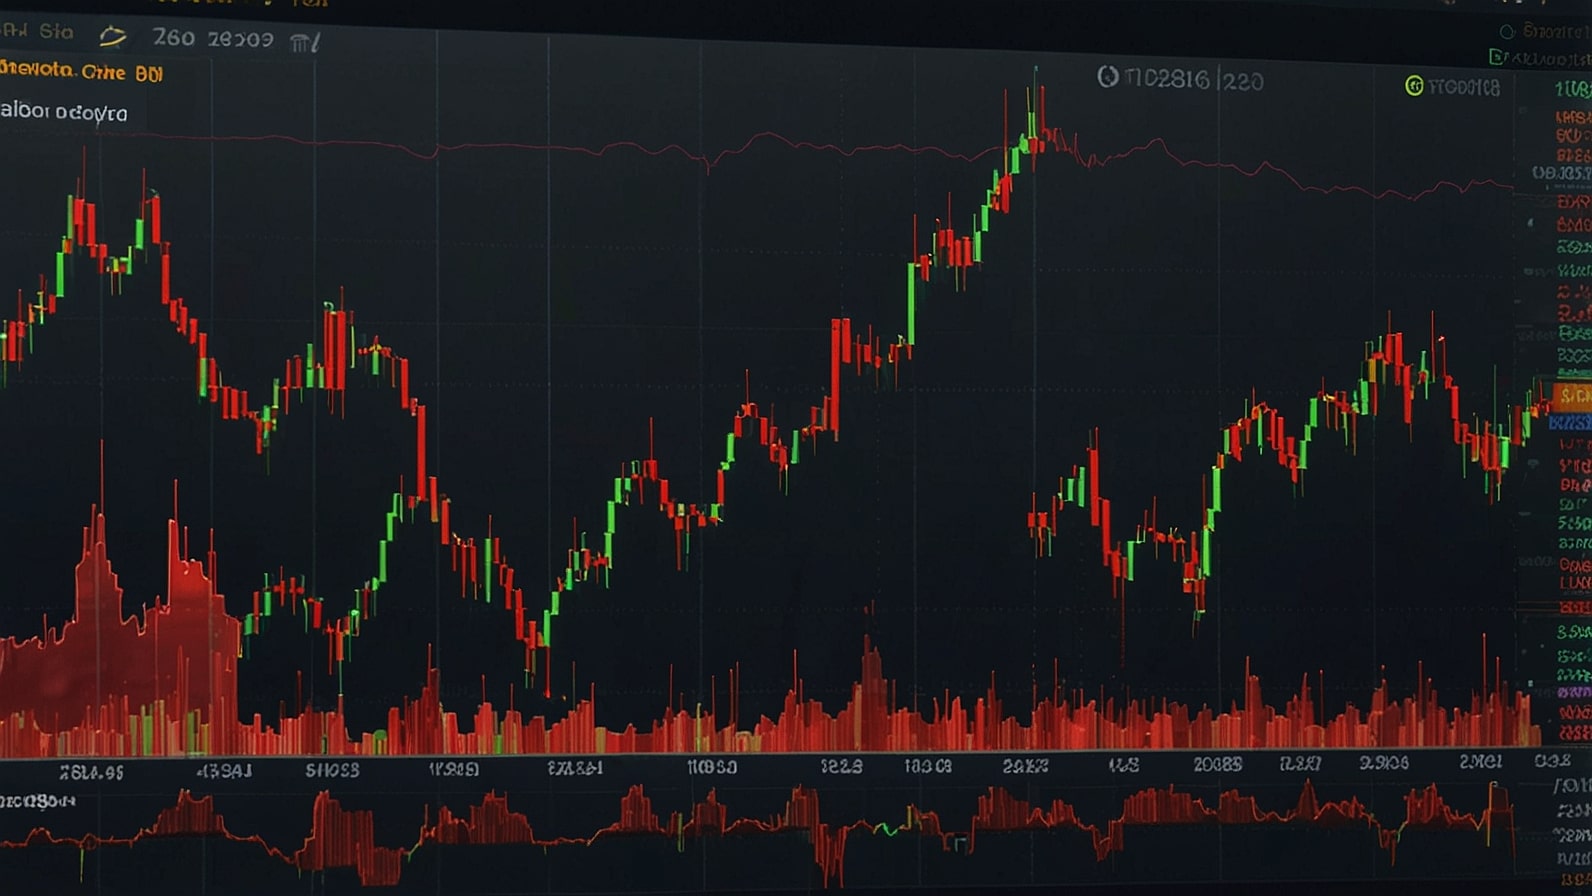Click the blue price tag on the right axis
The width and height of the screenshot is (1592, 896).
click(x=1570, y=424)
